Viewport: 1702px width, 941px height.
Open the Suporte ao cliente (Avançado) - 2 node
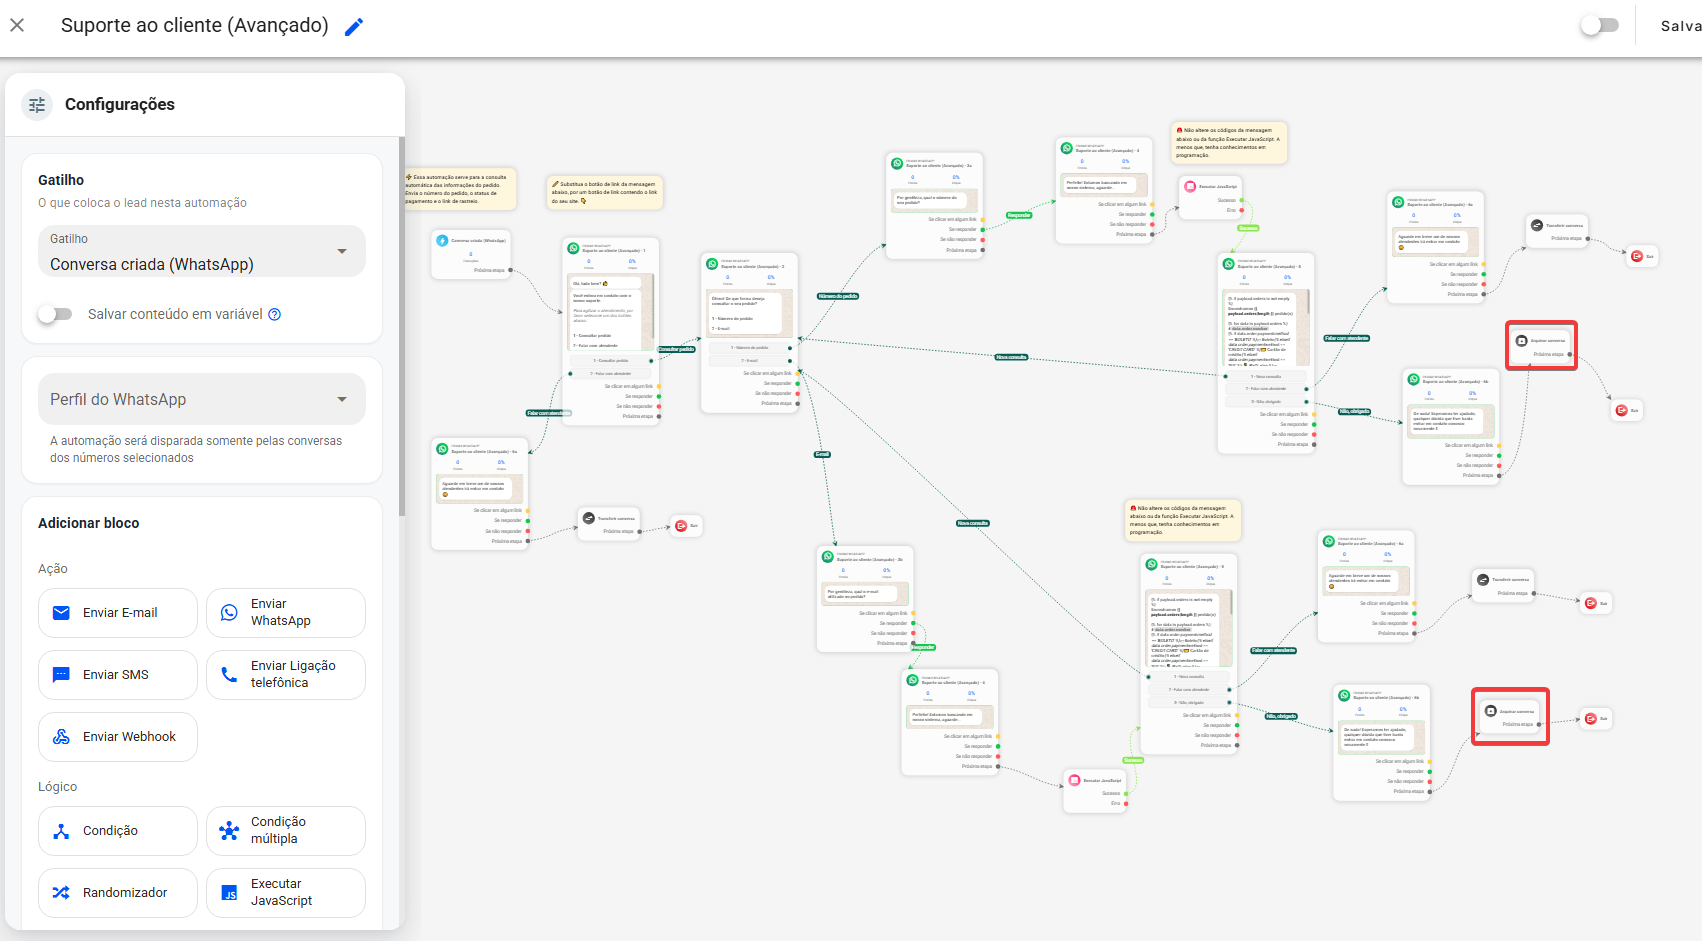tap(749, 332)
